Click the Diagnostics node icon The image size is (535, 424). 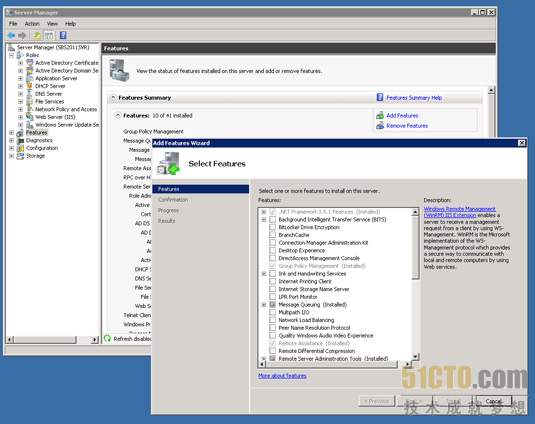pos(20,141)
